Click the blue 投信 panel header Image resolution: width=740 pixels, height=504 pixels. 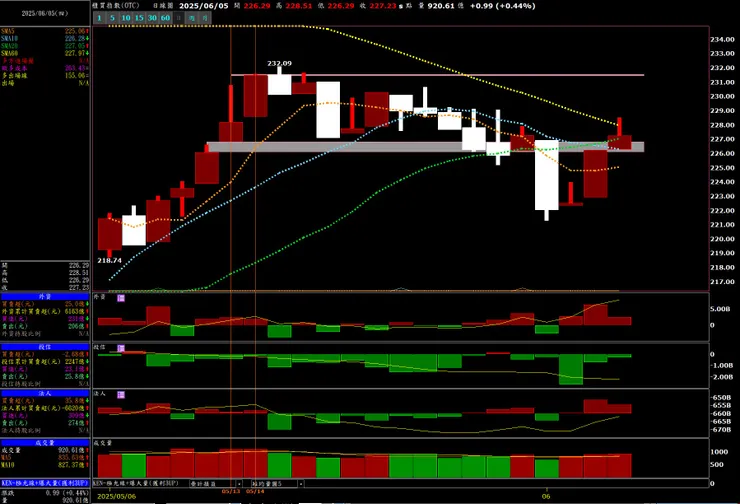tap(45, 347)
